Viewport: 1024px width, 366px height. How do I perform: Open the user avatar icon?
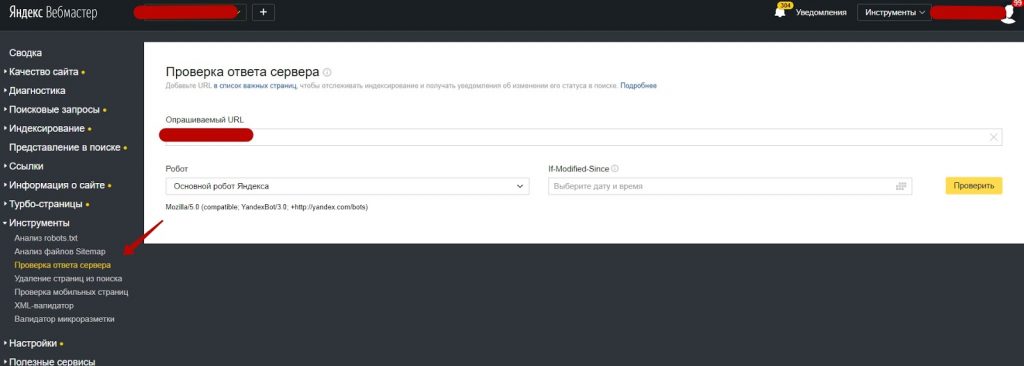(1008, 13)
